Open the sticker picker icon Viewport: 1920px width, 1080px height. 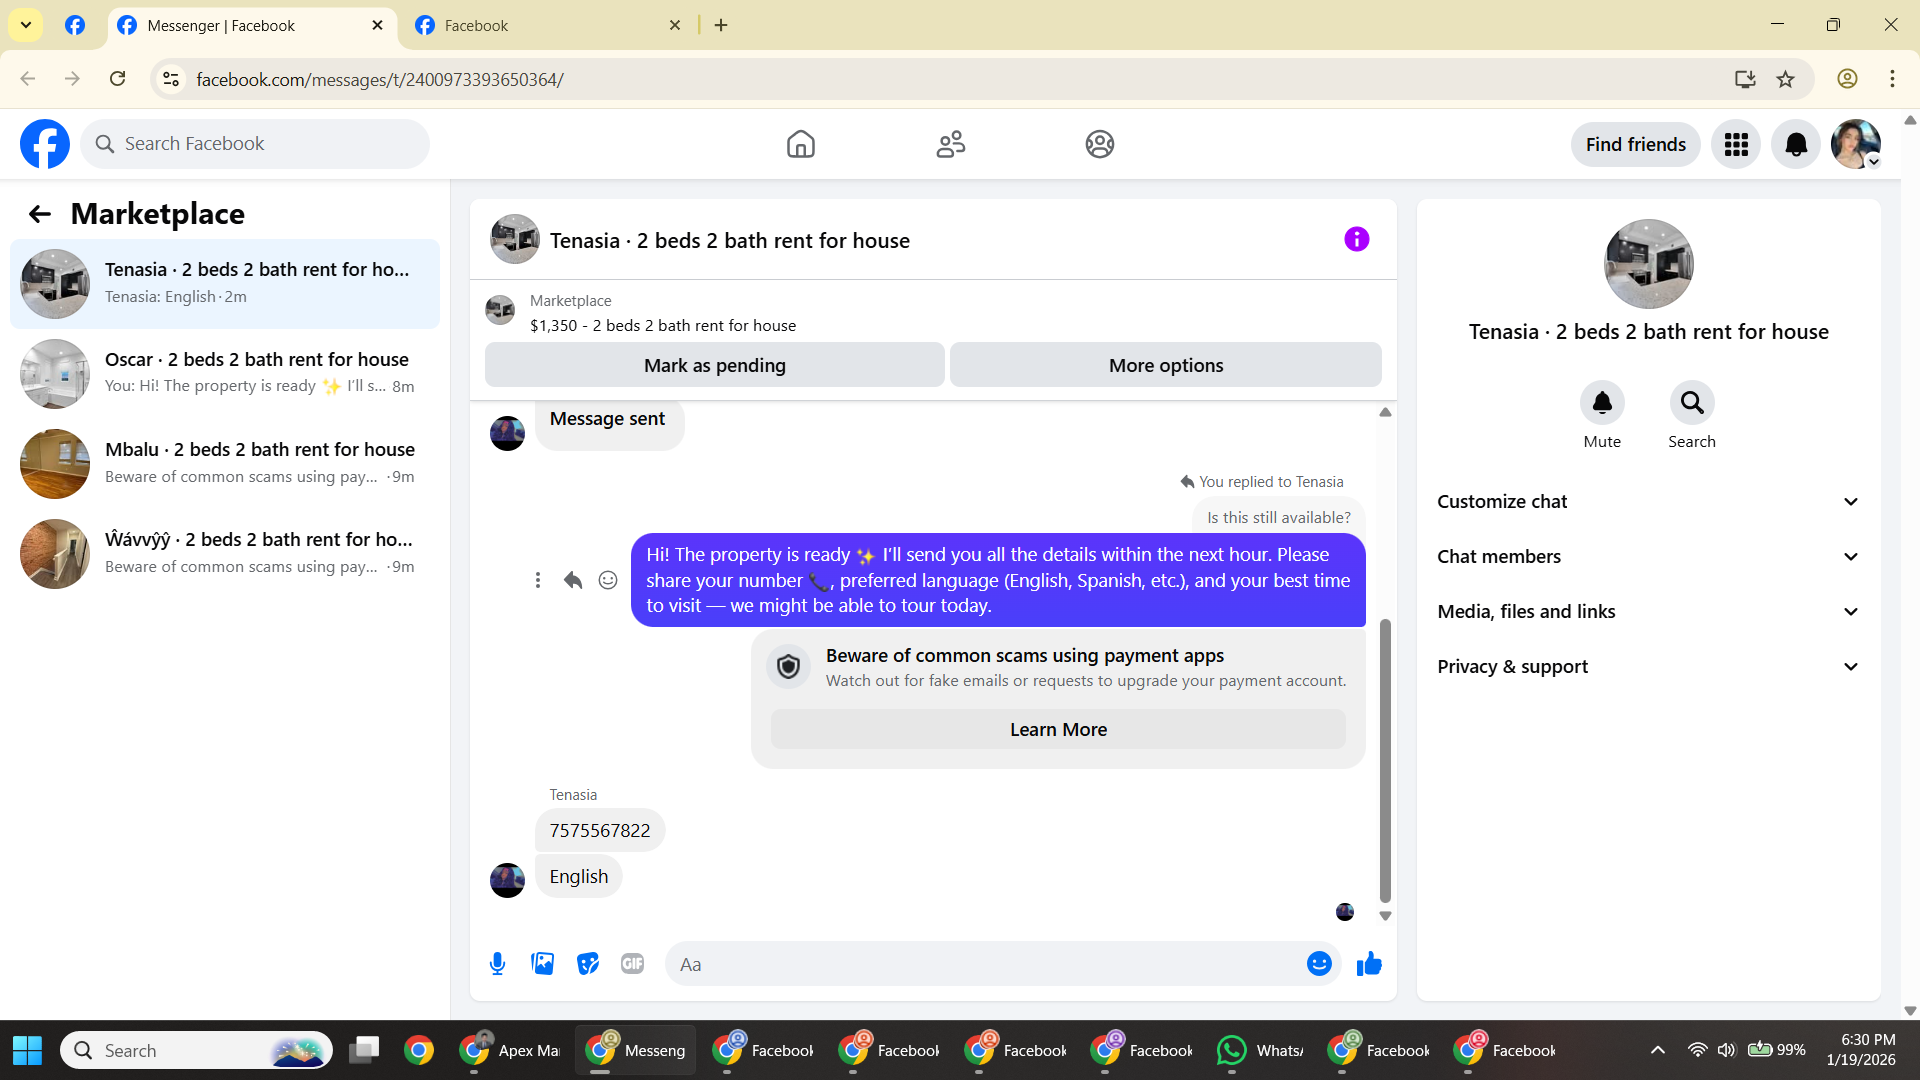588,964
